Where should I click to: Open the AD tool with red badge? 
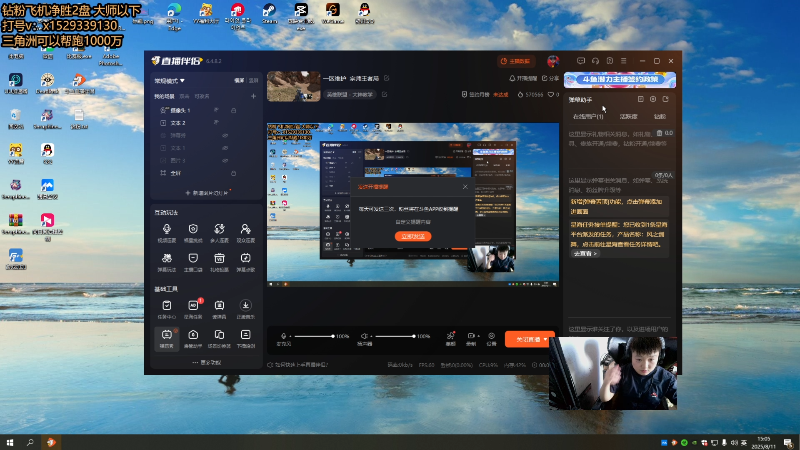pyautogui.click(x=193, y=309)
